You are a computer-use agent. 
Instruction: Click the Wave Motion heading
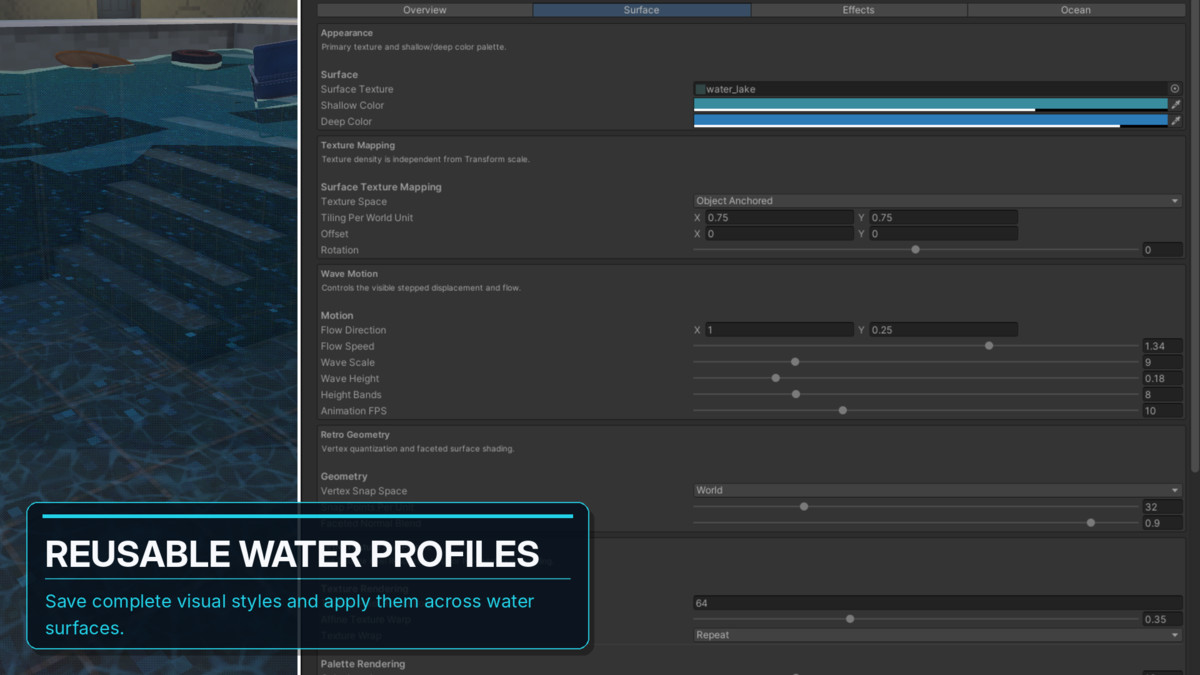tap(349, 274)
